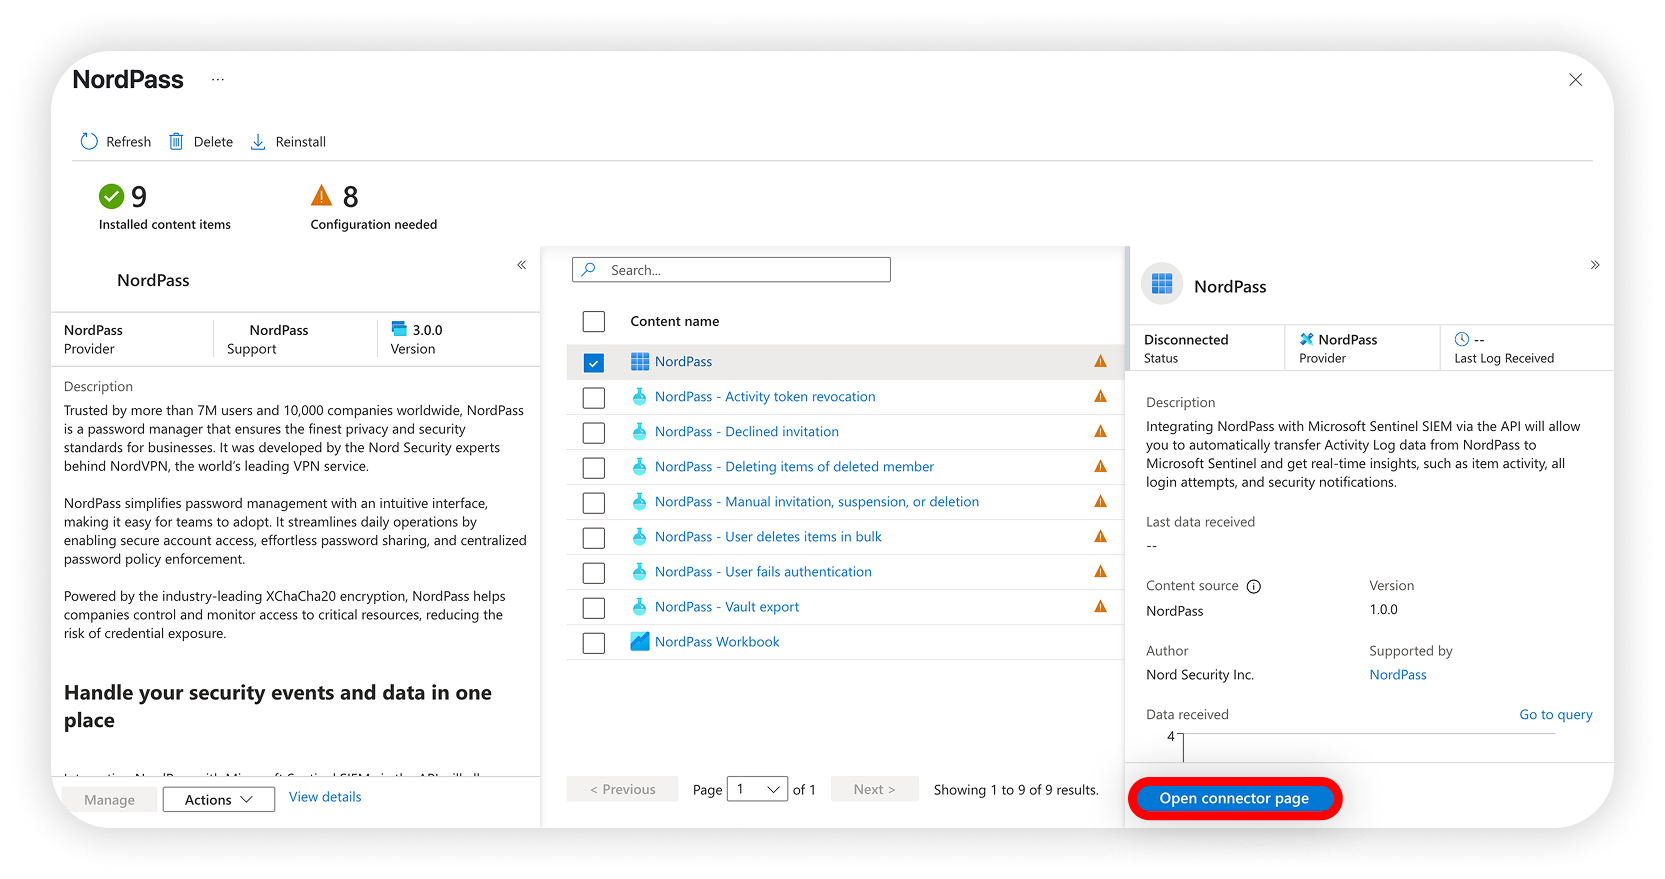Click the Next page button
Screen dimensions: 1665x879
(874, 790)
